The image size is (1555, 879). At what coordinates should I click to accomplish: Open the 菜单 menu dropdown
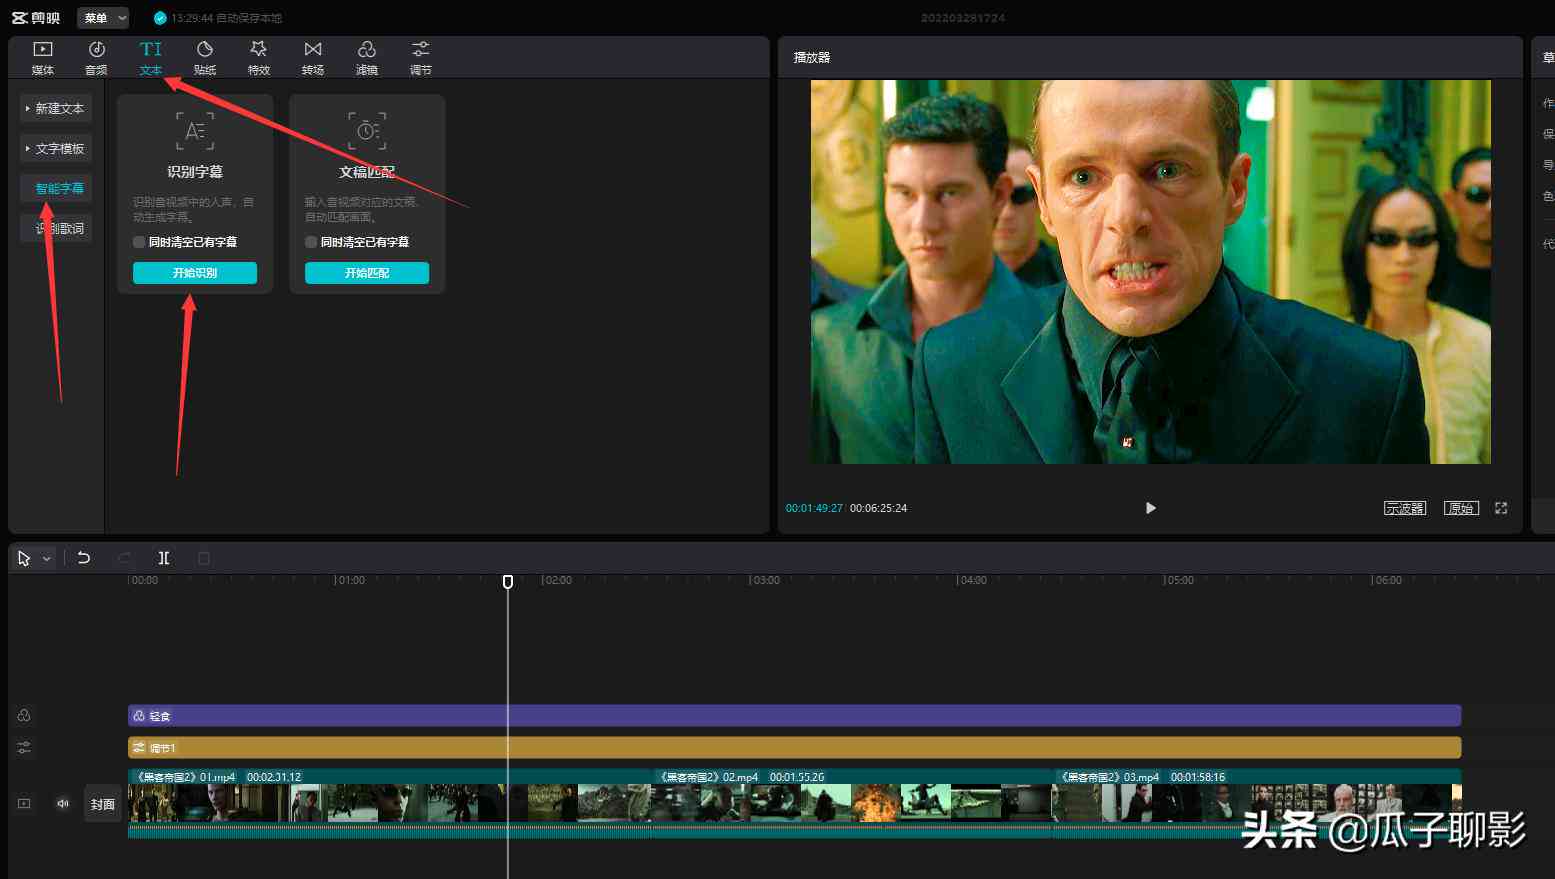click(x=103, y=18)
